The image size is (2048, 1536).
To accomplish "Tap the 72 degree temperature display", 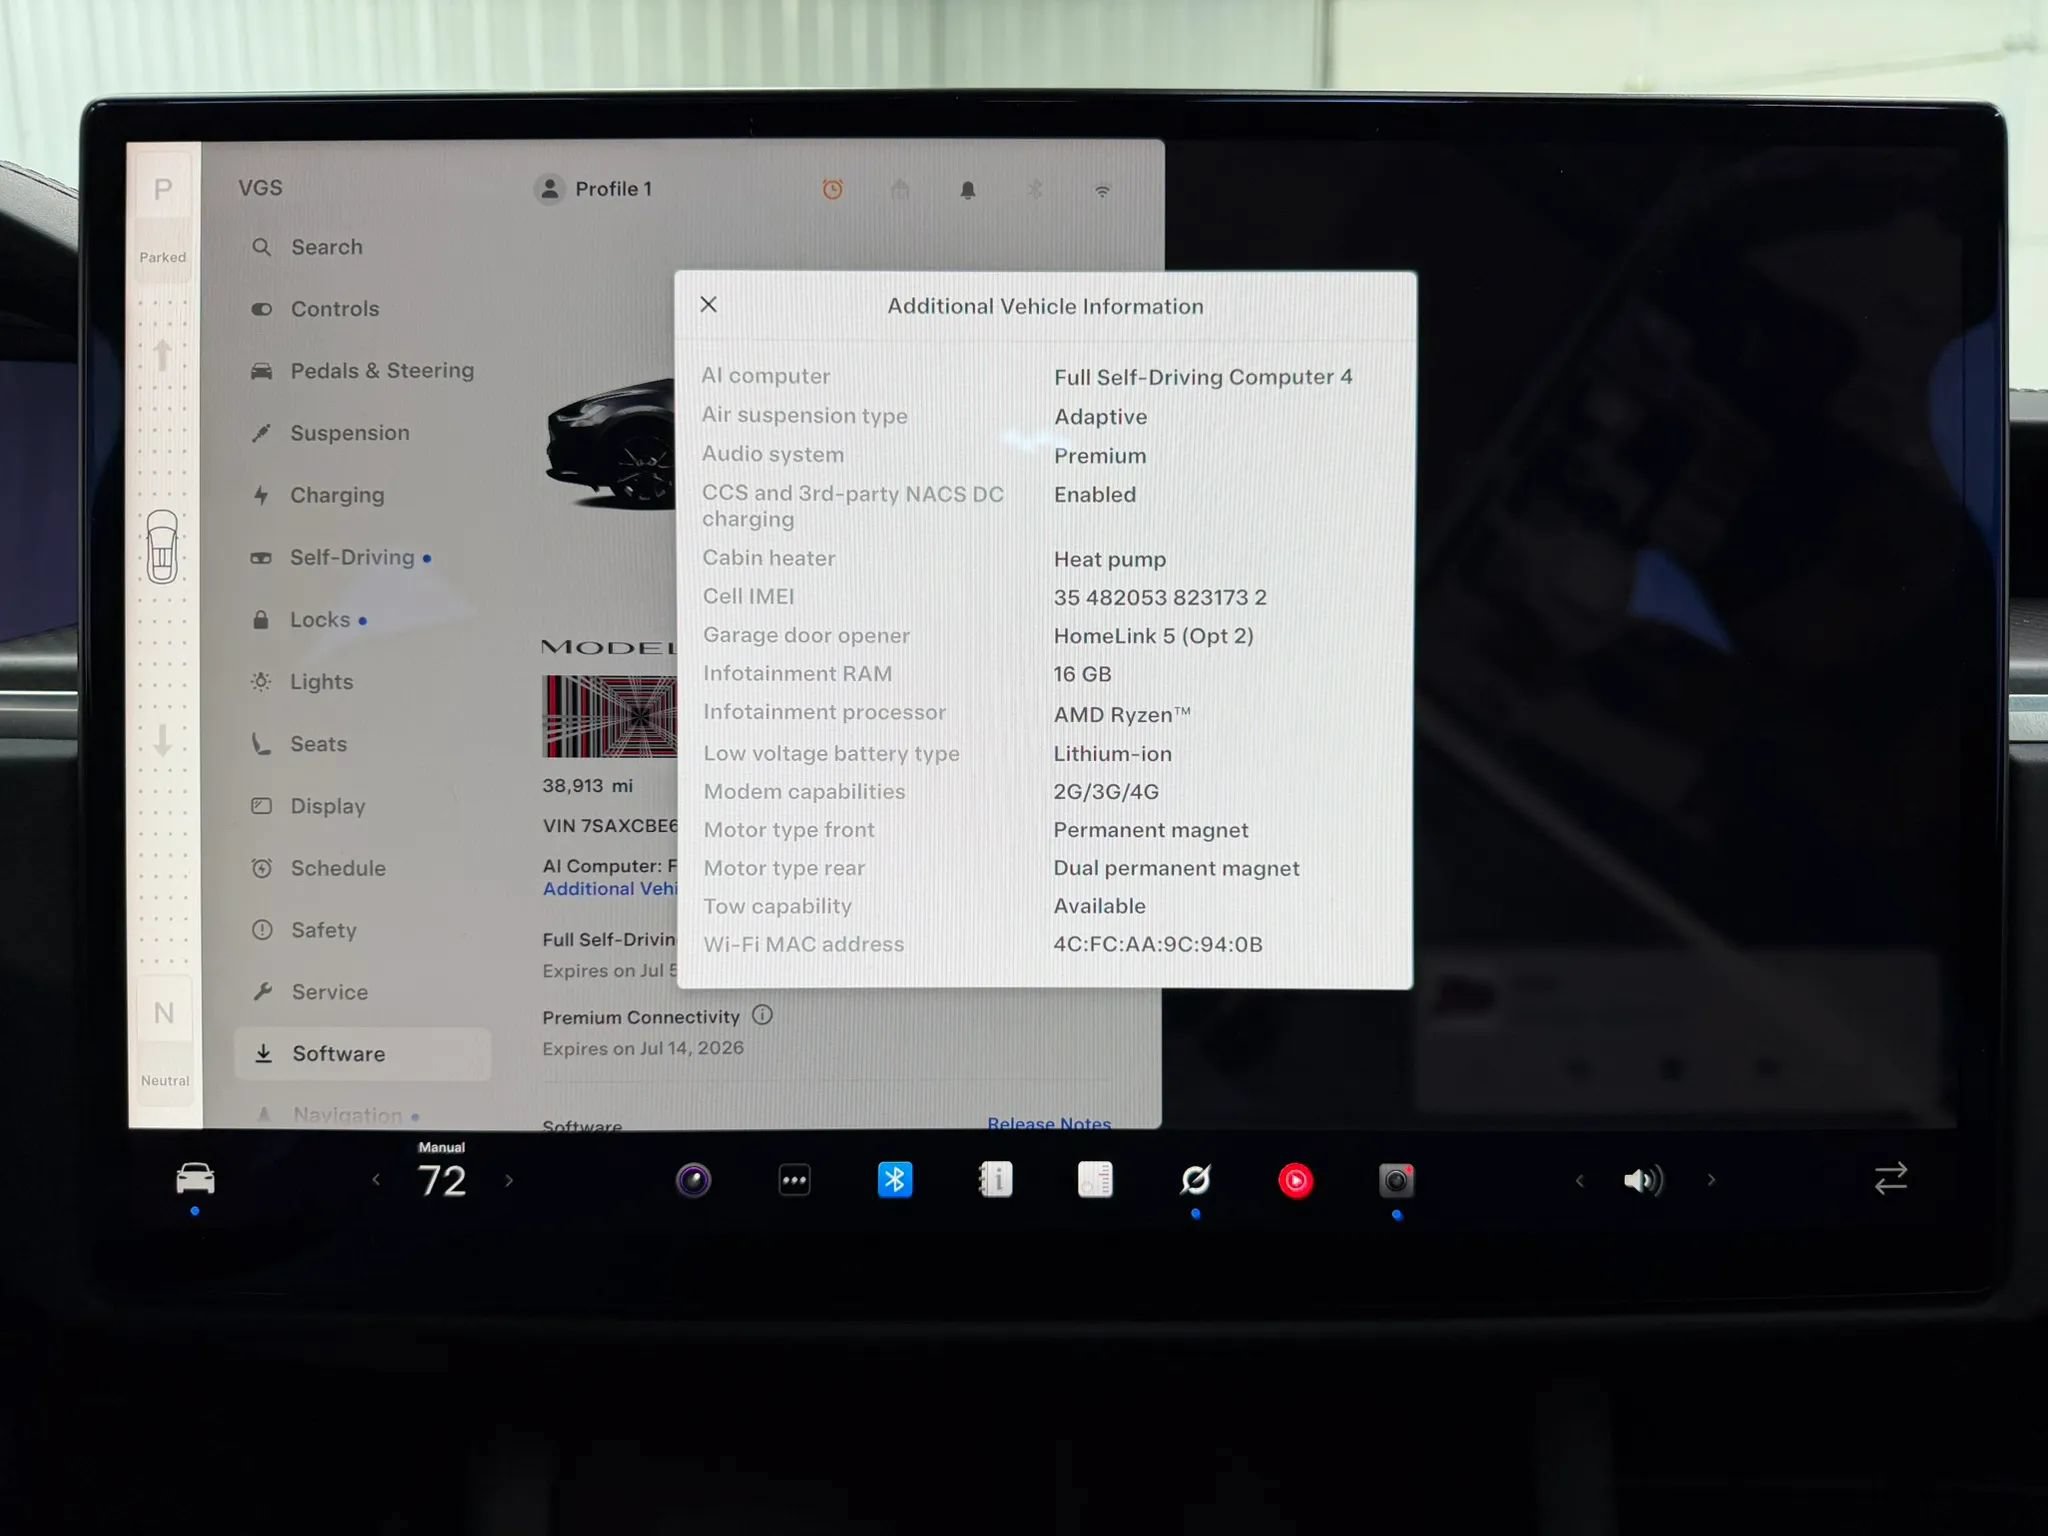I will 442,1180.
